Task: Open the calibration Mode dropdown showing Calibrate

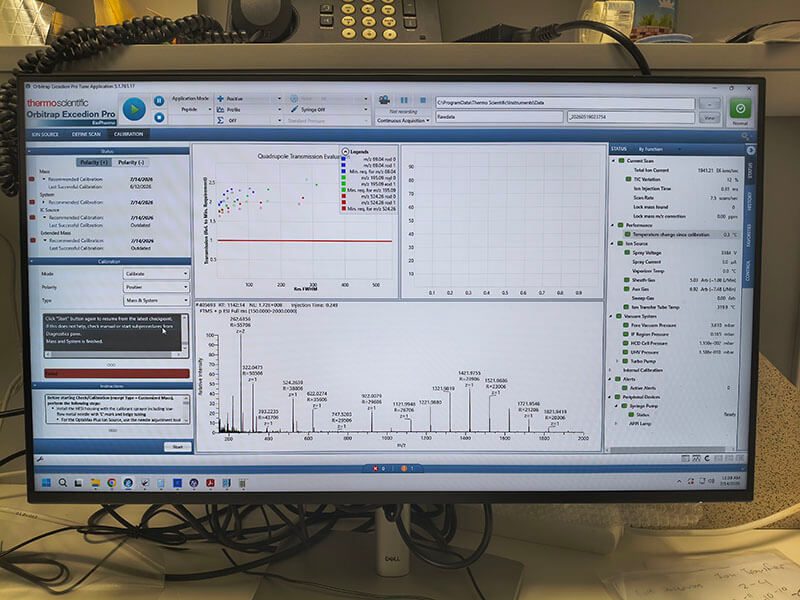Action: point(156,274)
